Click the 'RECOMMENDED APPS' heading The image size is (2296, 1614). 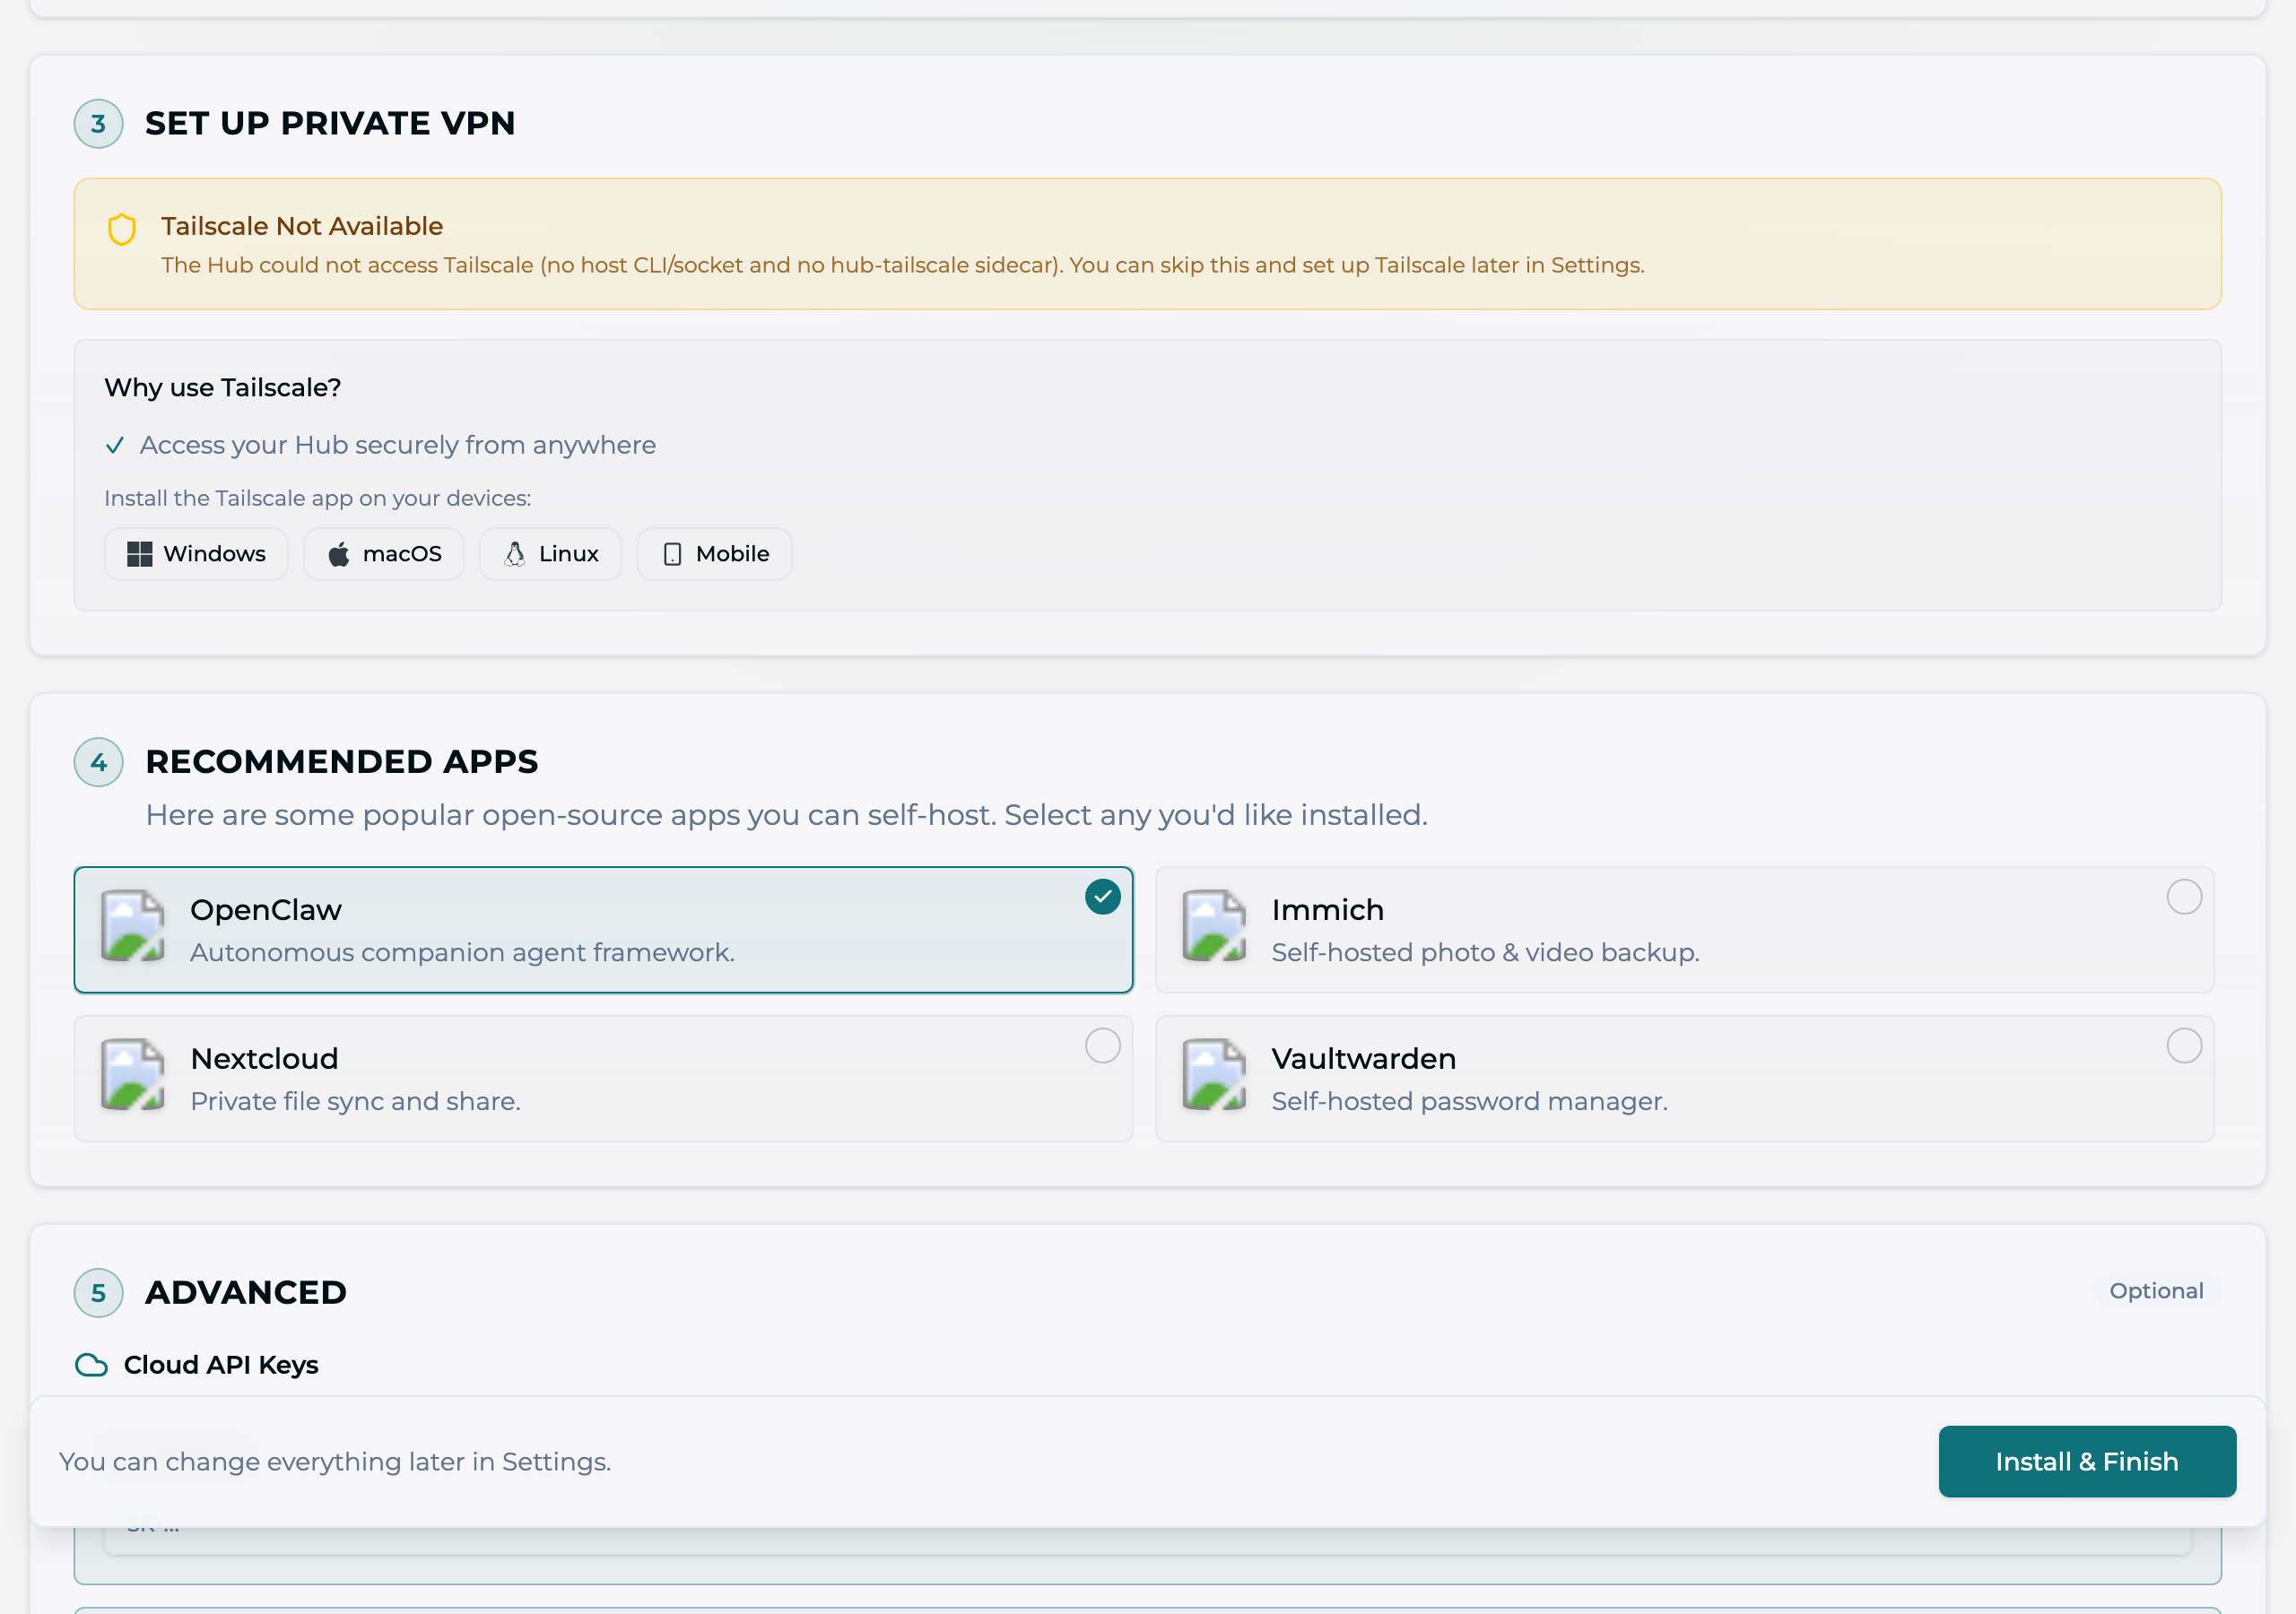pyautogui.click(x=342, y=762)
